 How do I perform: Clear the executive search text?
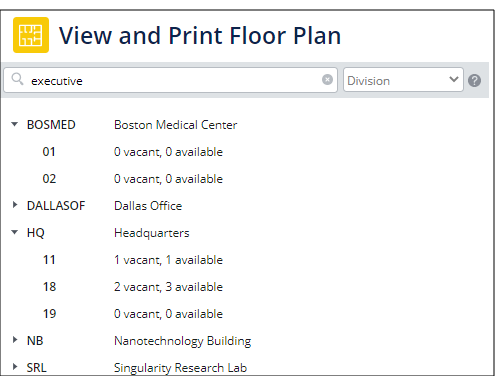(x=327, y=80)
